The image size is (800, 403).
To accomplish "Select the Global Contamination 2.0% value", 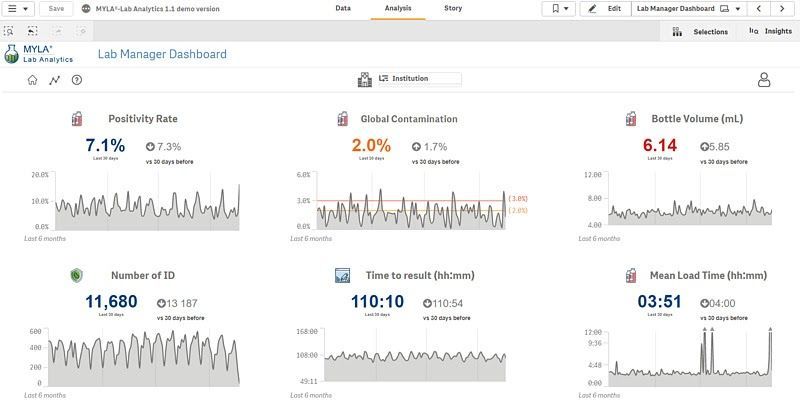I will (x=371, y=146).
